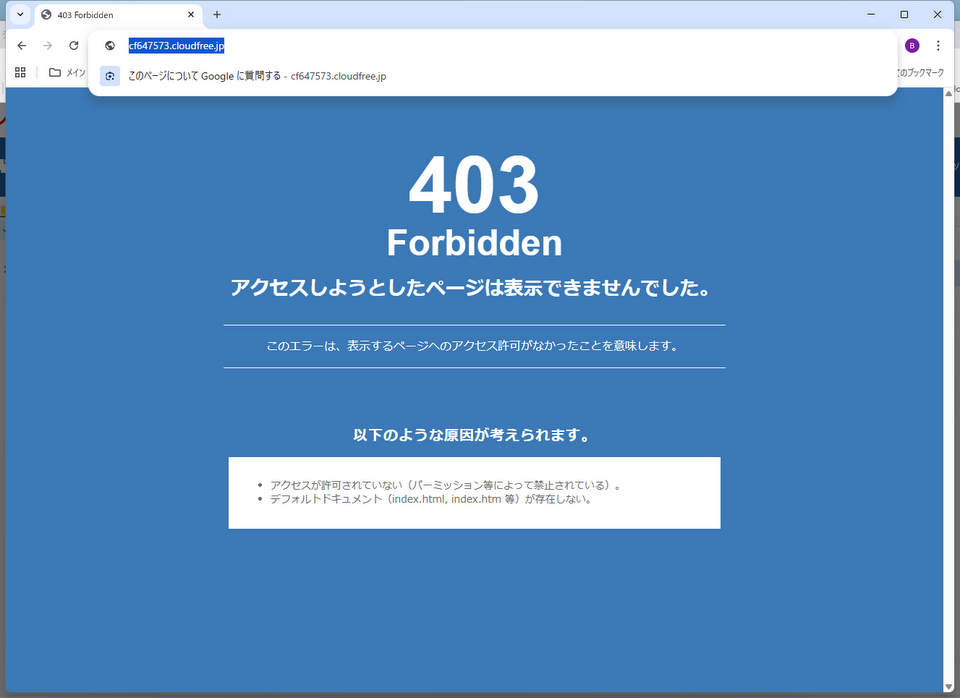Click the cf647573.cloudfree.jp URL field
The height and width of the screenshot is (698, 960).
[x=500, y=46]
